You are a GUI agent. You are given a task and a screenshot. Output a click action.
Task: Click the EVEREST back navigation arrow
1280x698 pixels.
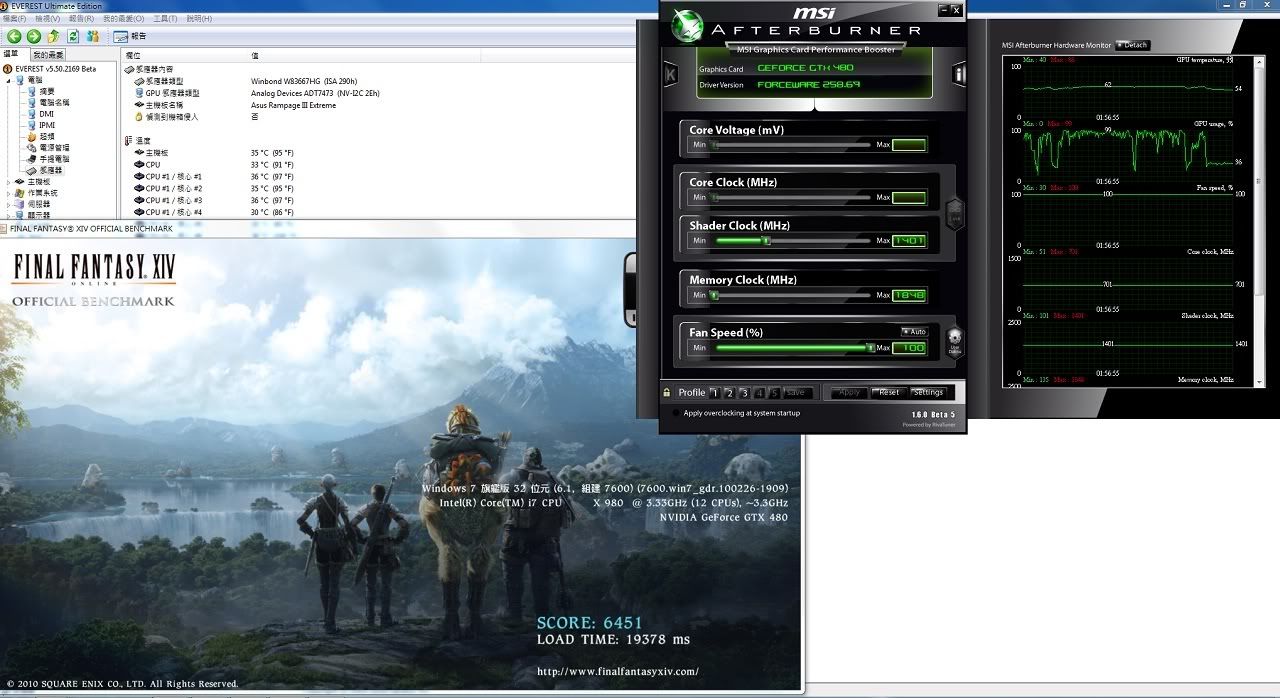[14, 36]
